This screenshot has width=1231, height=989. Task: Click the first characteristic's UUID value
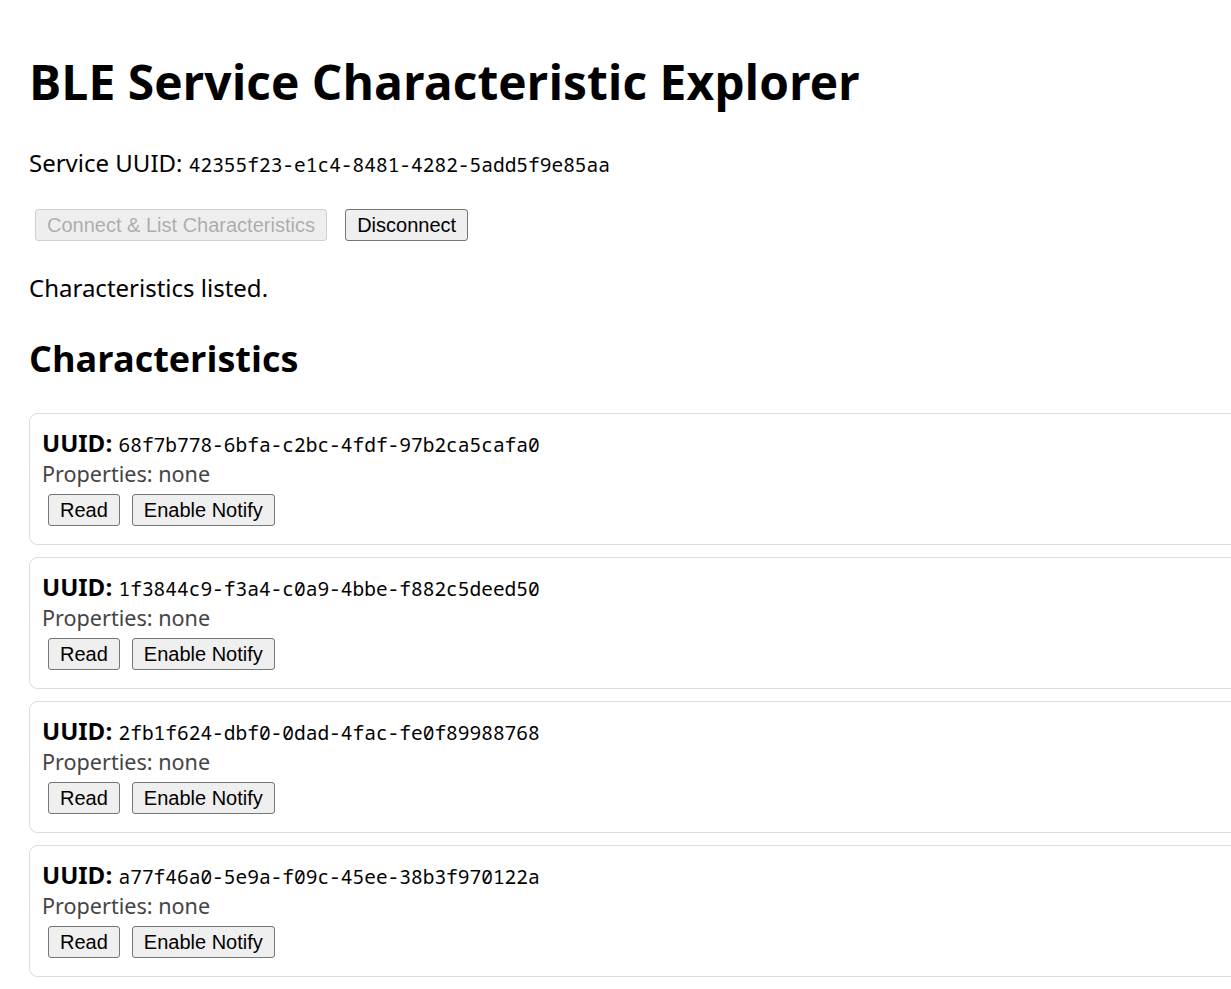[x=328, y=444]
